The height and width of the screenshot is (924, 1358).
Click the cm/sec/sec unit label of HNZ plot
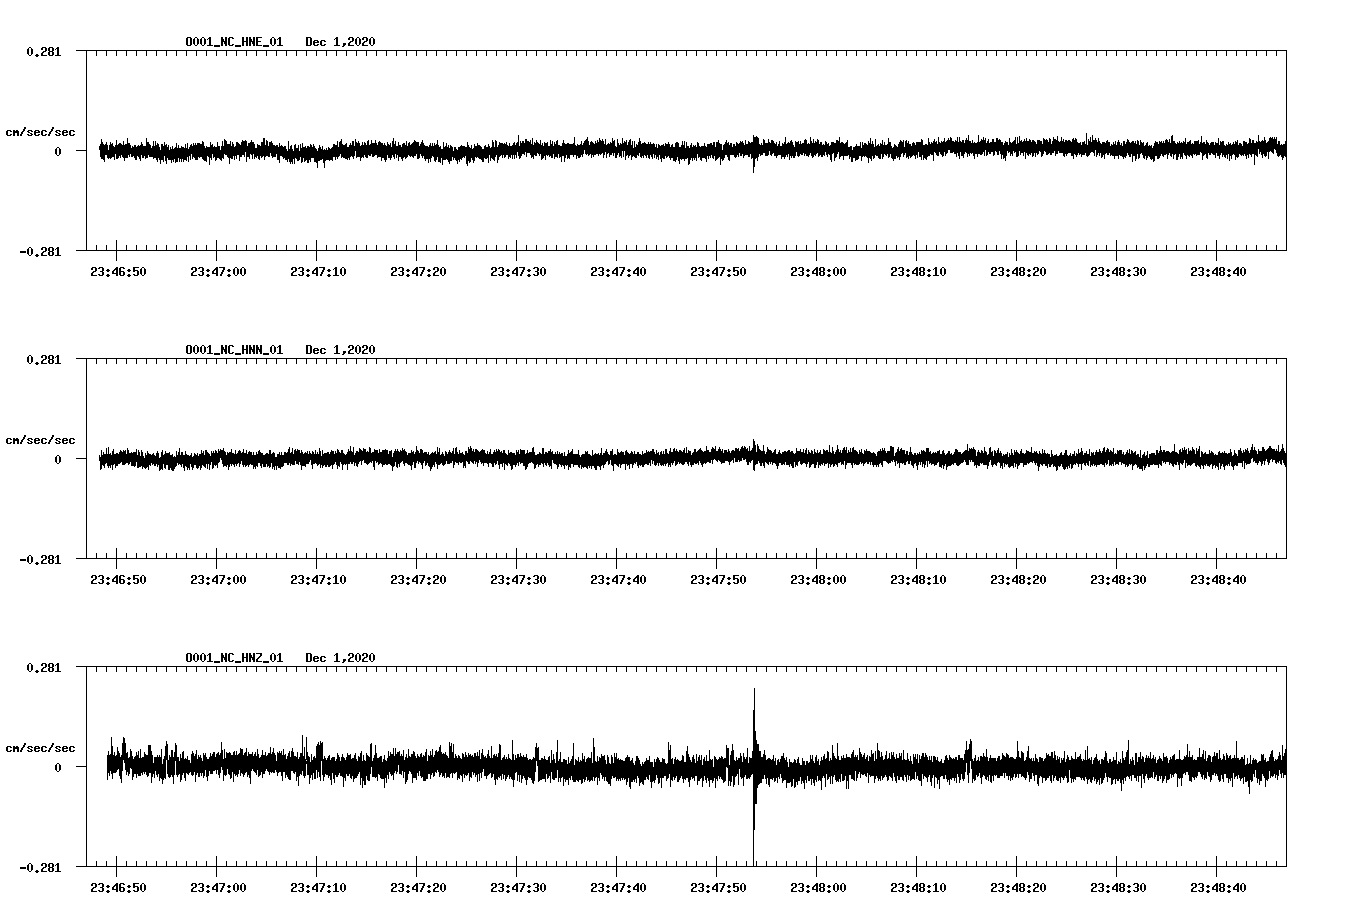(x=41, y=747)
